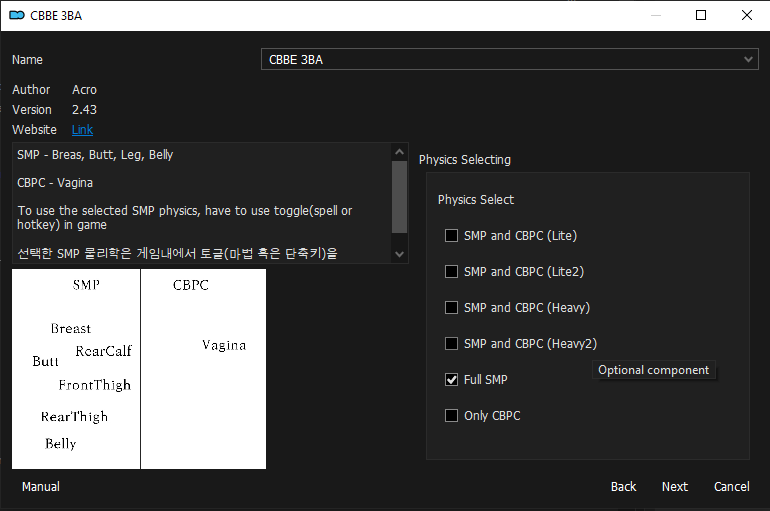Click the version value '2.43'
The width and height of the screenshot is (770, 511).
pyautogui.click(x=84, y=109)
